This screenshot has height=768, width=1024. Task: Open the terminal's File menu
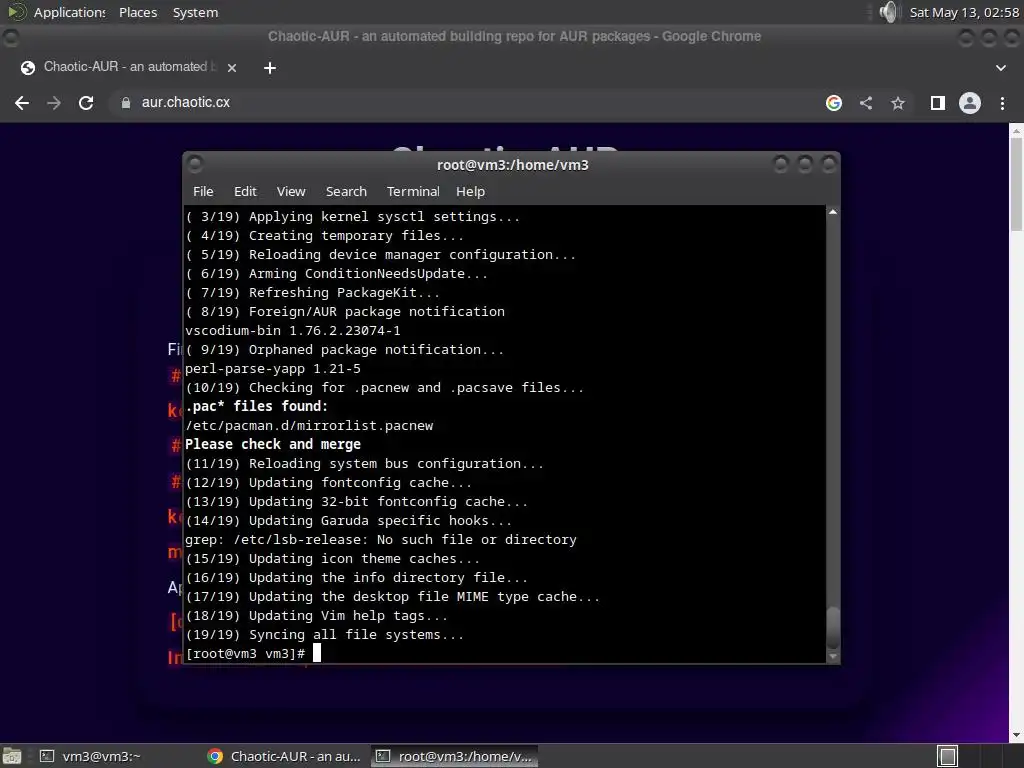tap(203, 191)
